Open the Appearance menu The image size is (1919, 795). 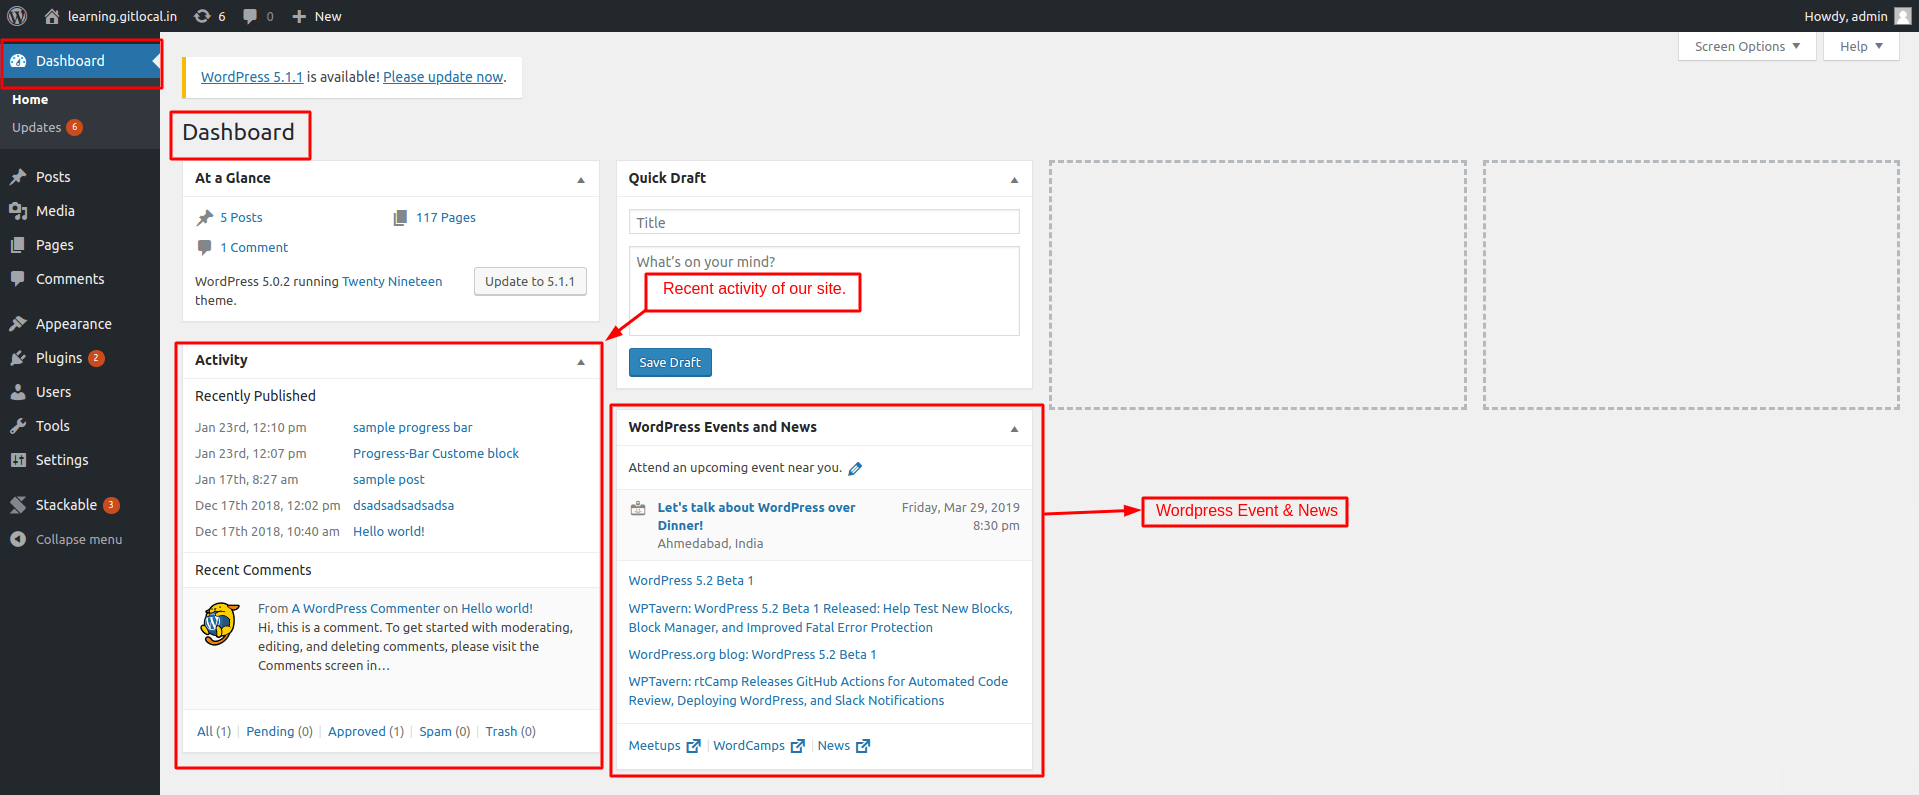tap(74, 324)
